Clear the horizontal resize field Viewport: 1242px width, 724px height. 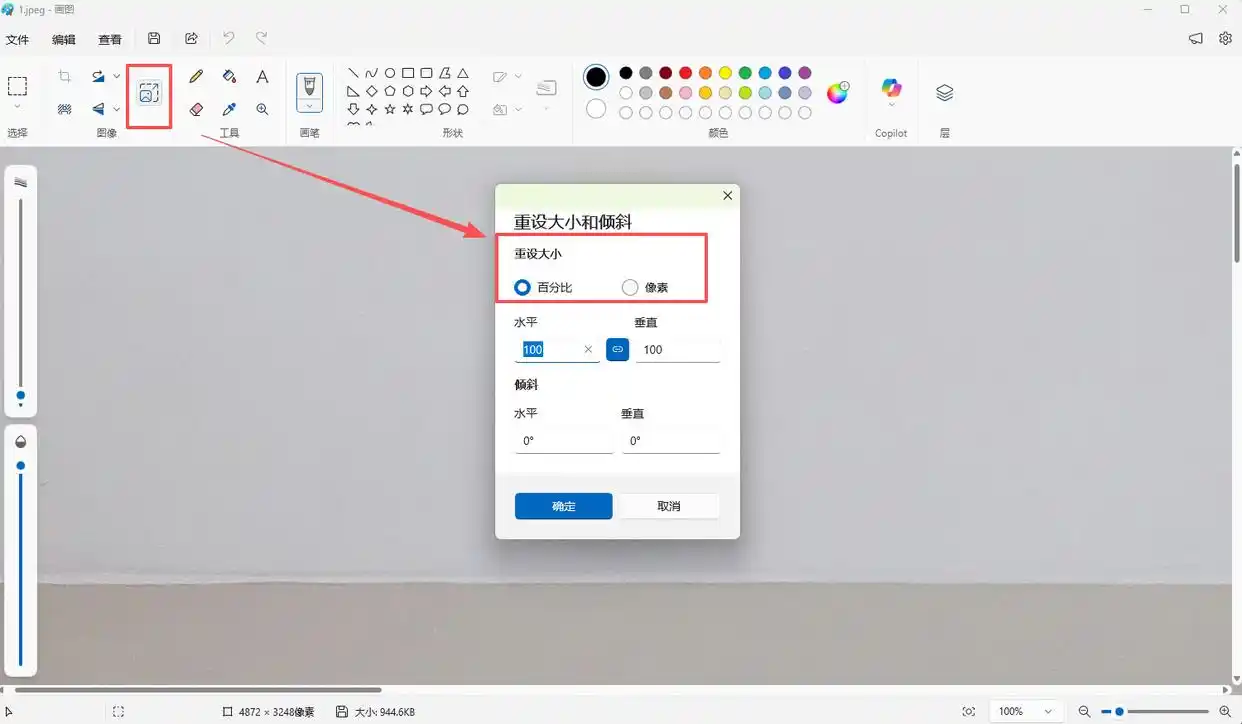coord(588,349)
